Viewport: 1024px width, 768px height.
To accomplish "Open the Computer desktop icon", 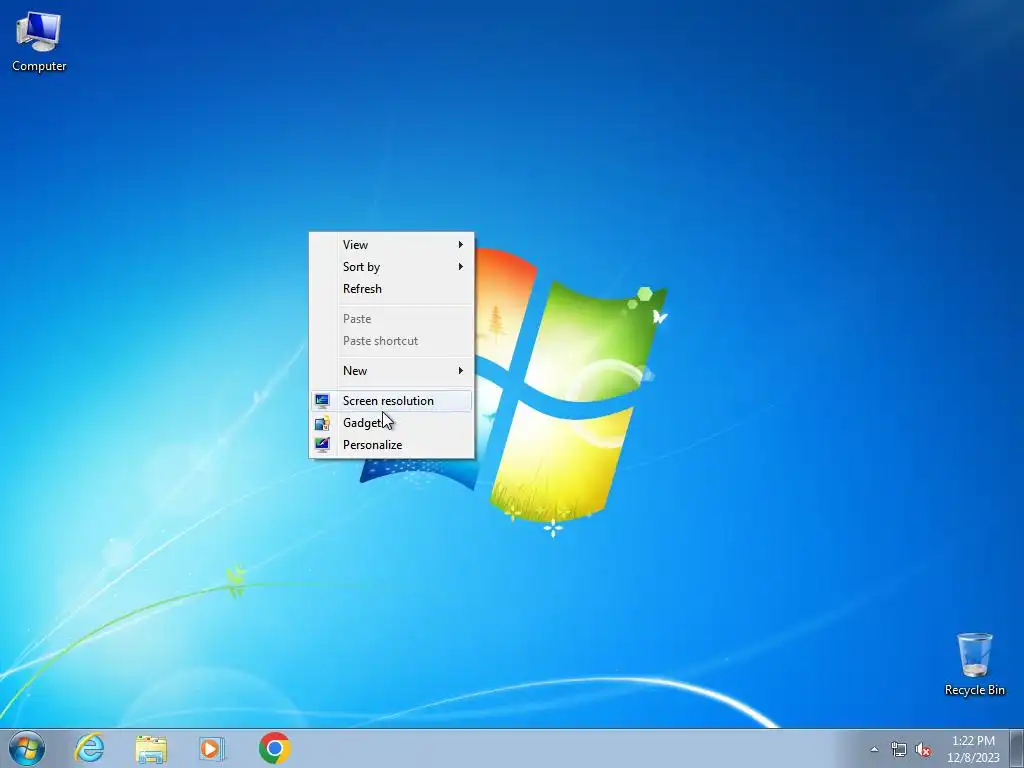I will [x=39, y=42].
